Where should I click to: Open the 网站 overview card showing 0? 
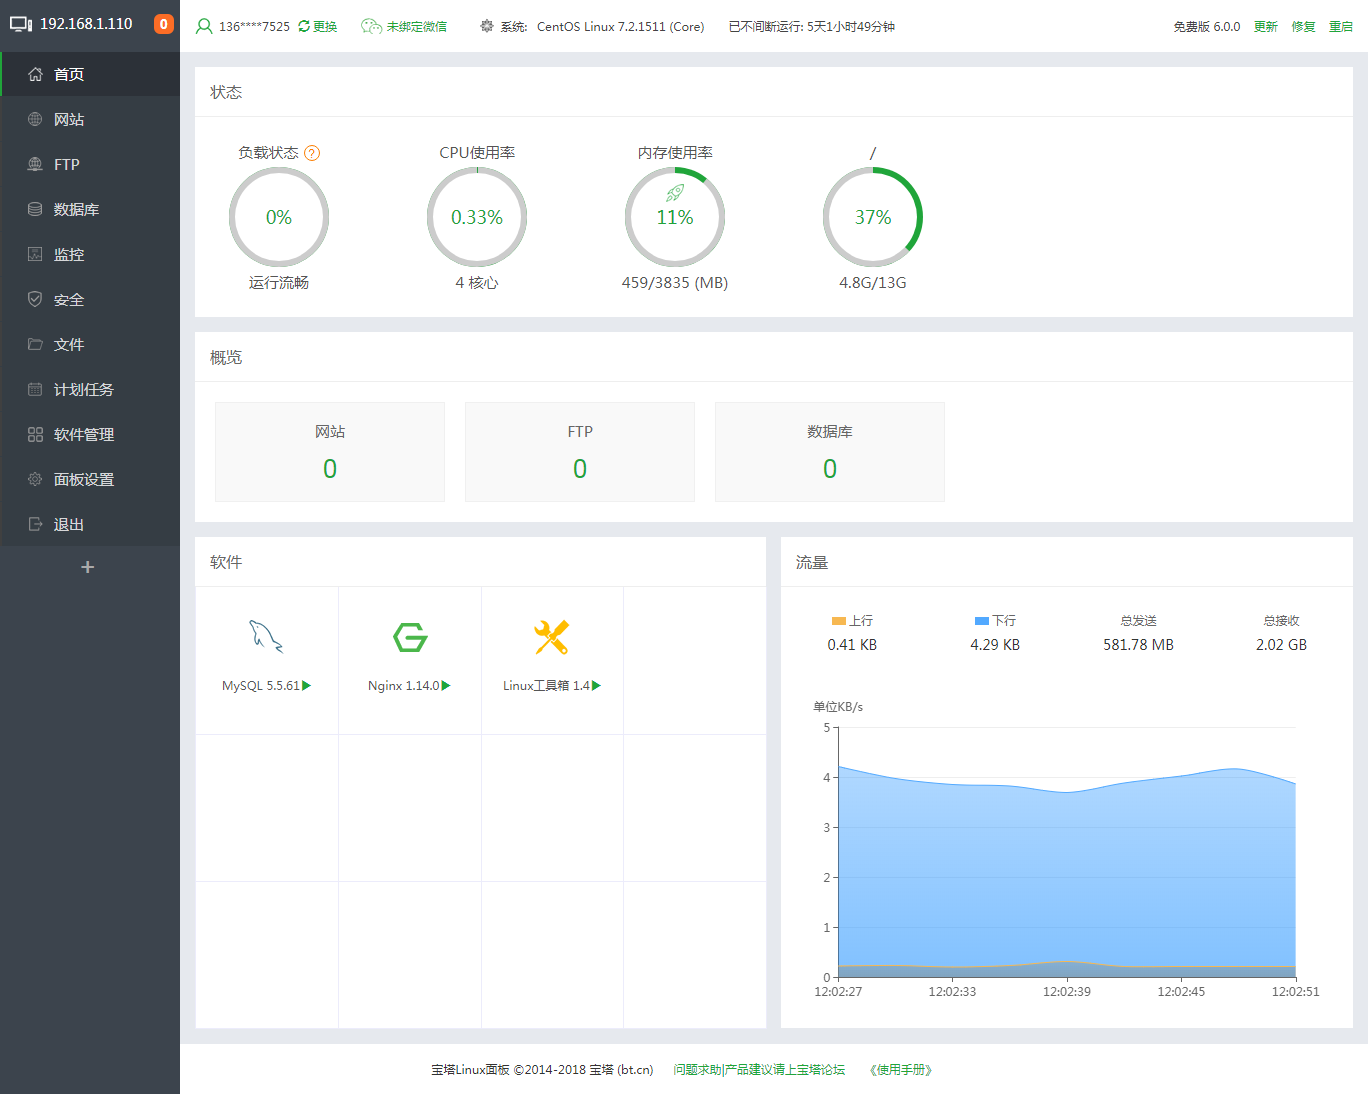pyautogui.click(x=330, y=452)
